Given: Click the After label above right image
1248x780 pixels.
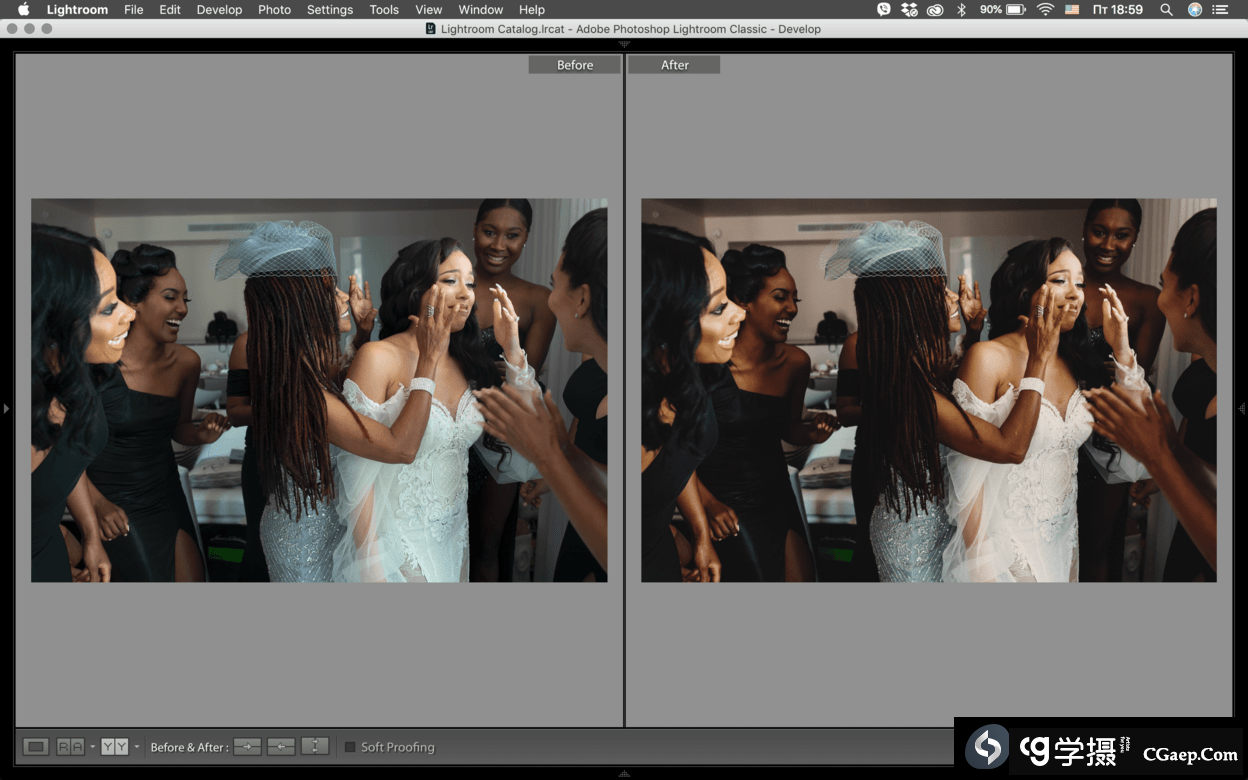Looking at the screenshot, I should (x=675, y=65).
